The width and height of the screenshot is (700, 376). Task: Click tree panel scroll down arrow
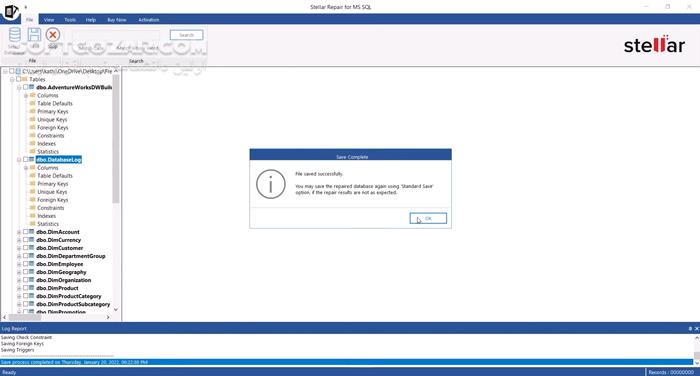click(116, 309)
